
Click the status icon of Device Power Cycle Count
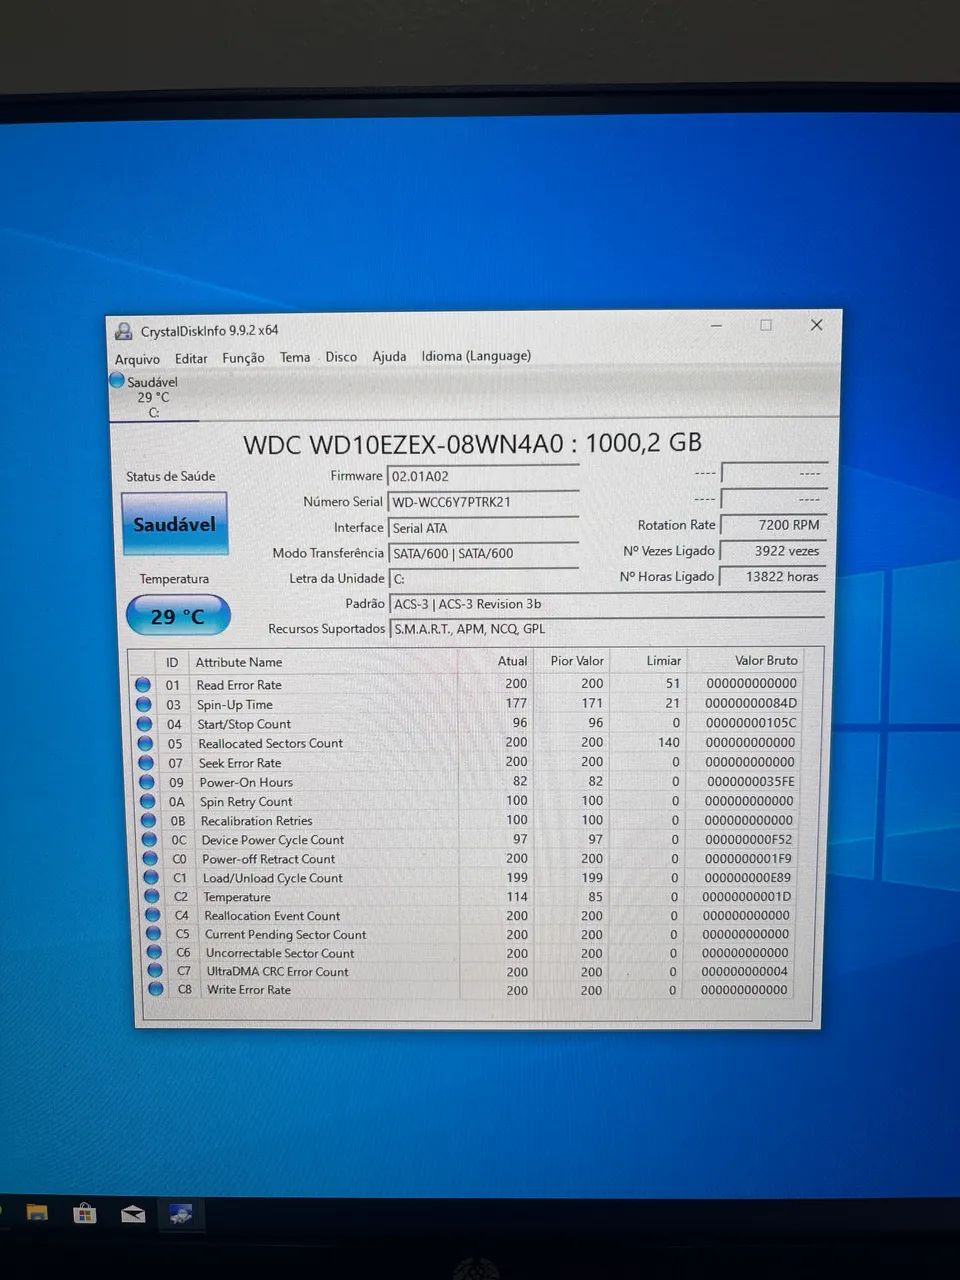coord(150,840)
